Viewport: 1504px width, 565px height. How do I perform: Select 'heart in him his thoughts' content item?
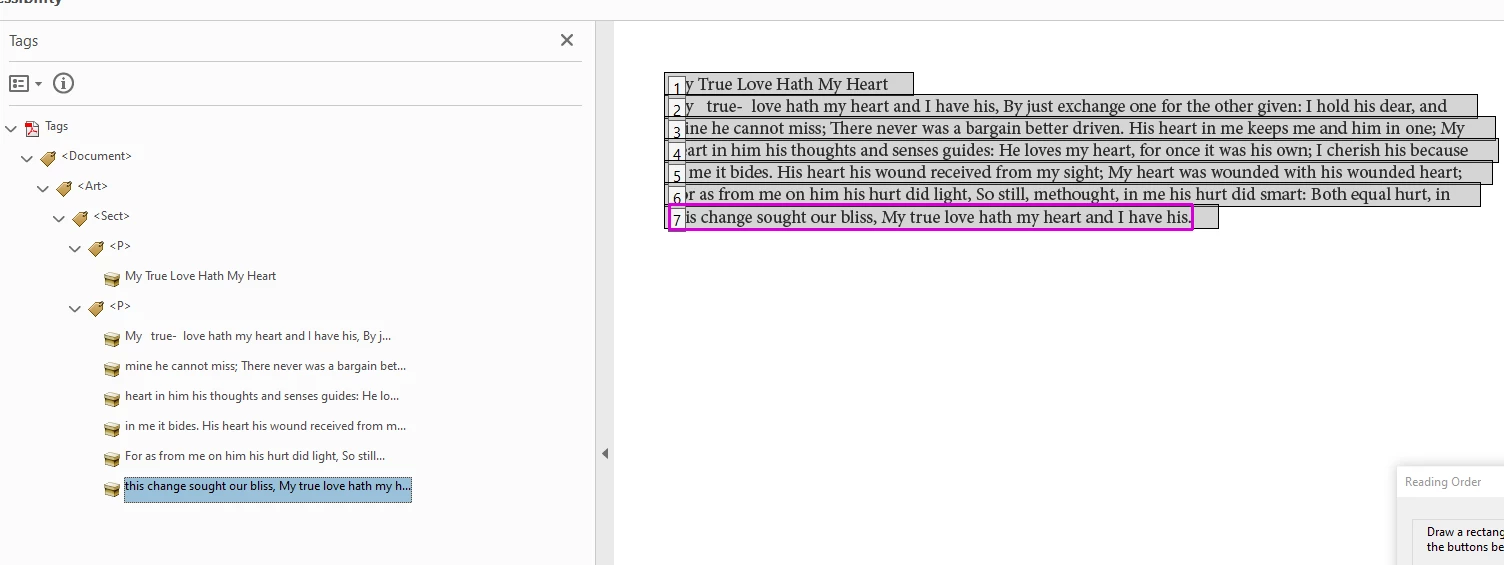click(x=262, y=396)
